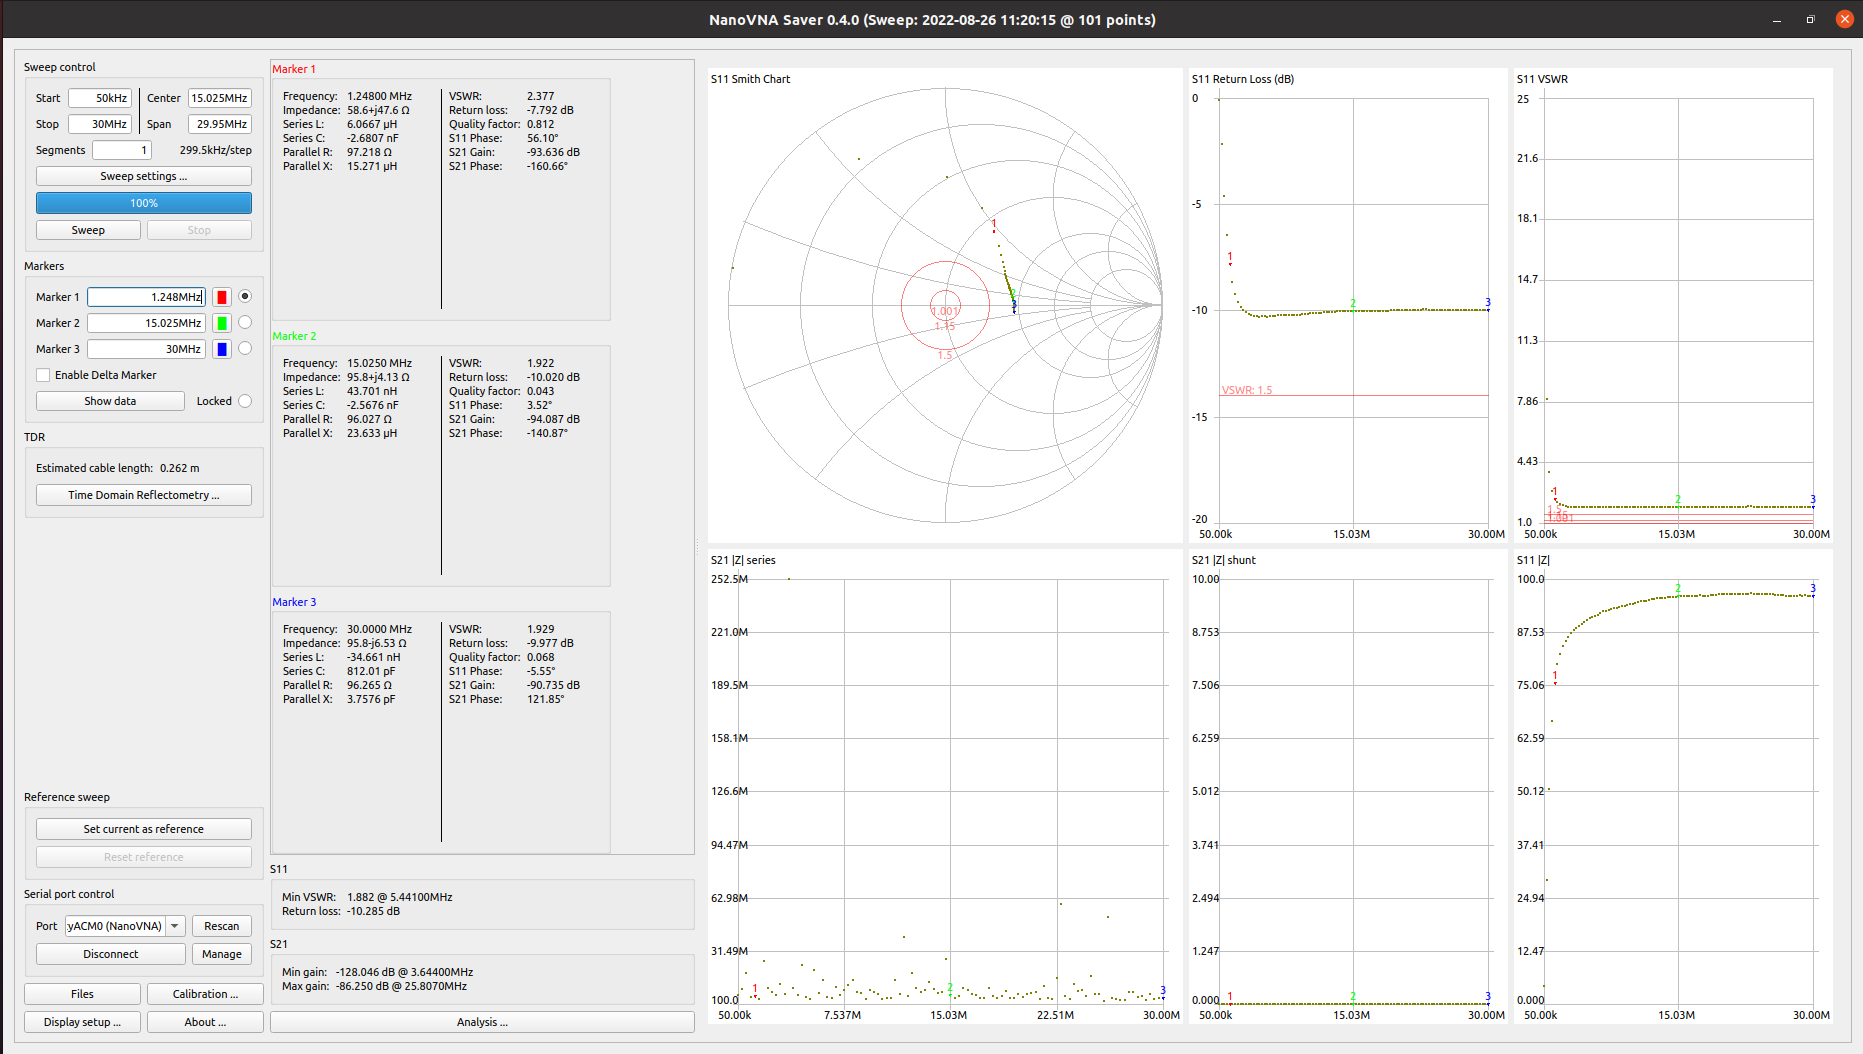Click the Reset reference button
The width and height of the screenshot is (1863, 1054).
pos(144,857)
